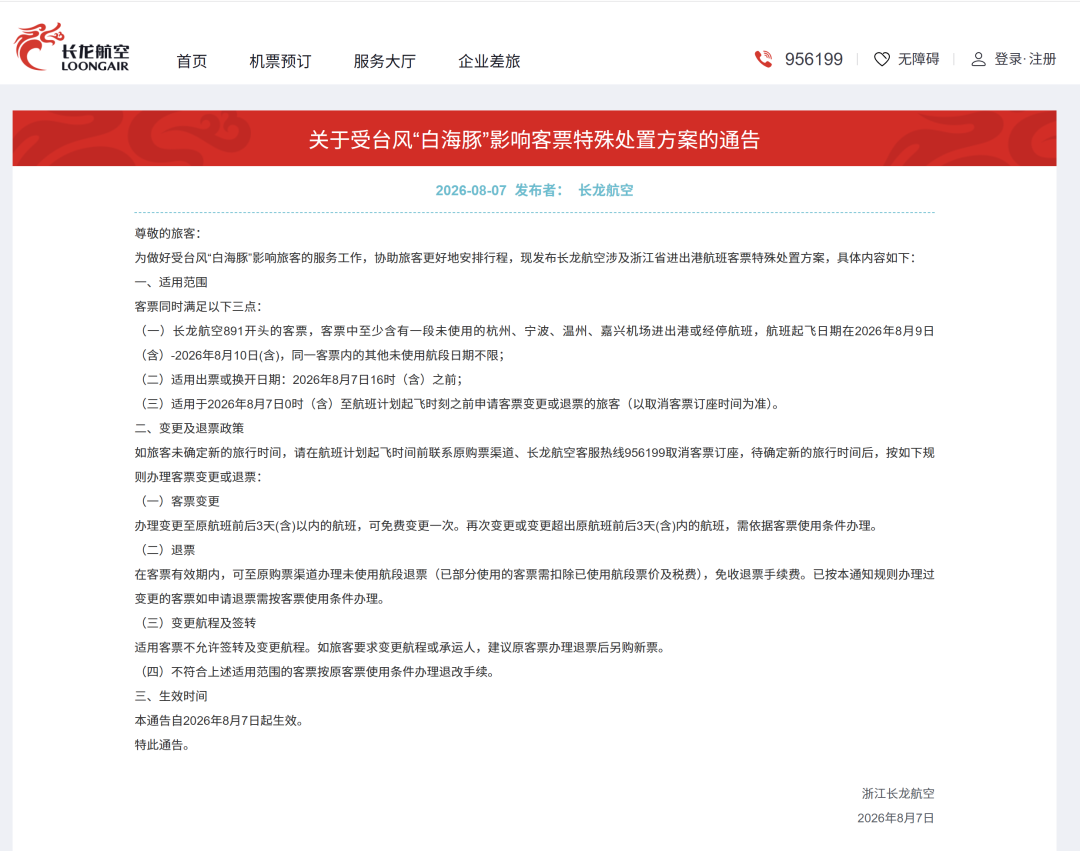1080x851 pixels.
Task: Go to 首页 menu item
Action: click(191, 61)
